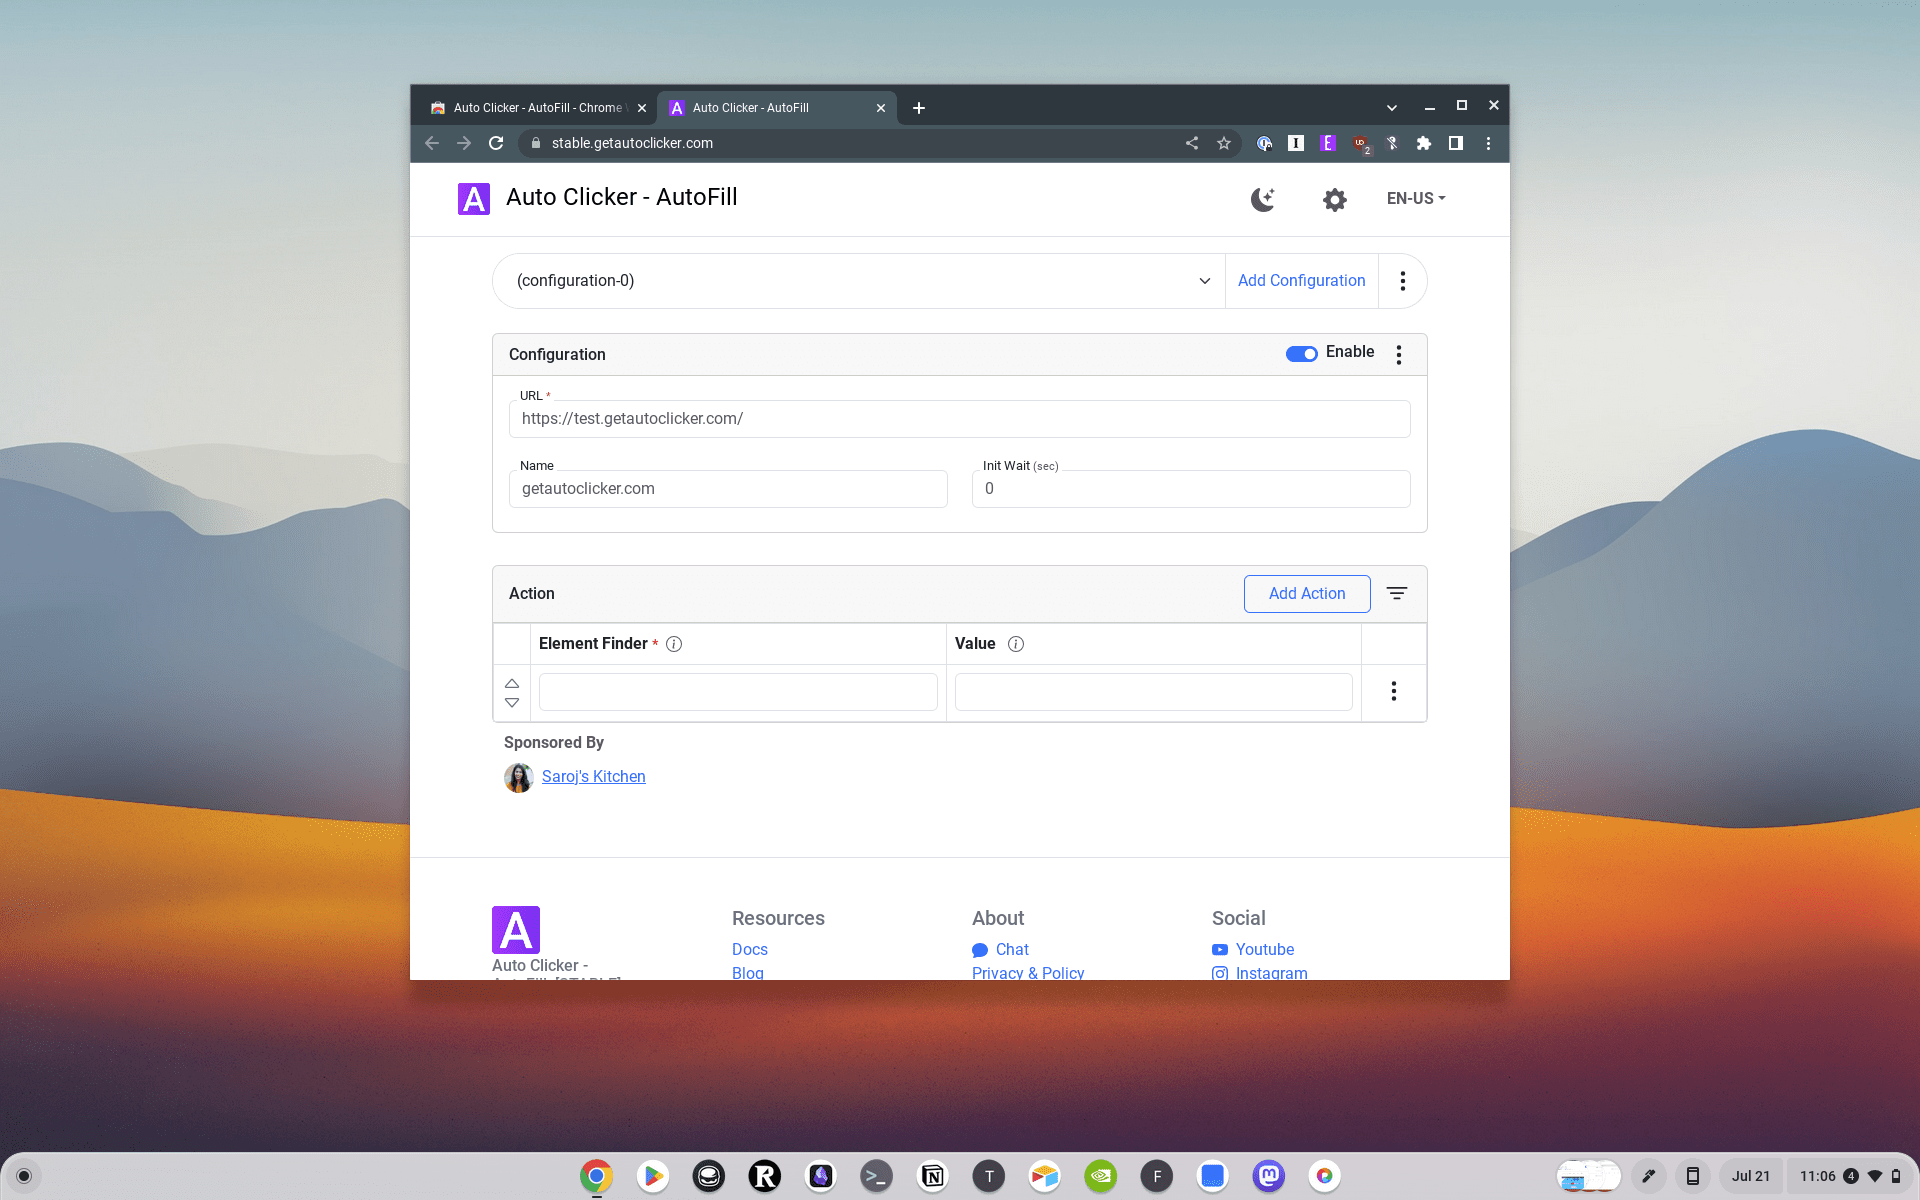The width and height of the screenshot is (1920, 1200).
Task: Click the Name input field
Action: 728,489
